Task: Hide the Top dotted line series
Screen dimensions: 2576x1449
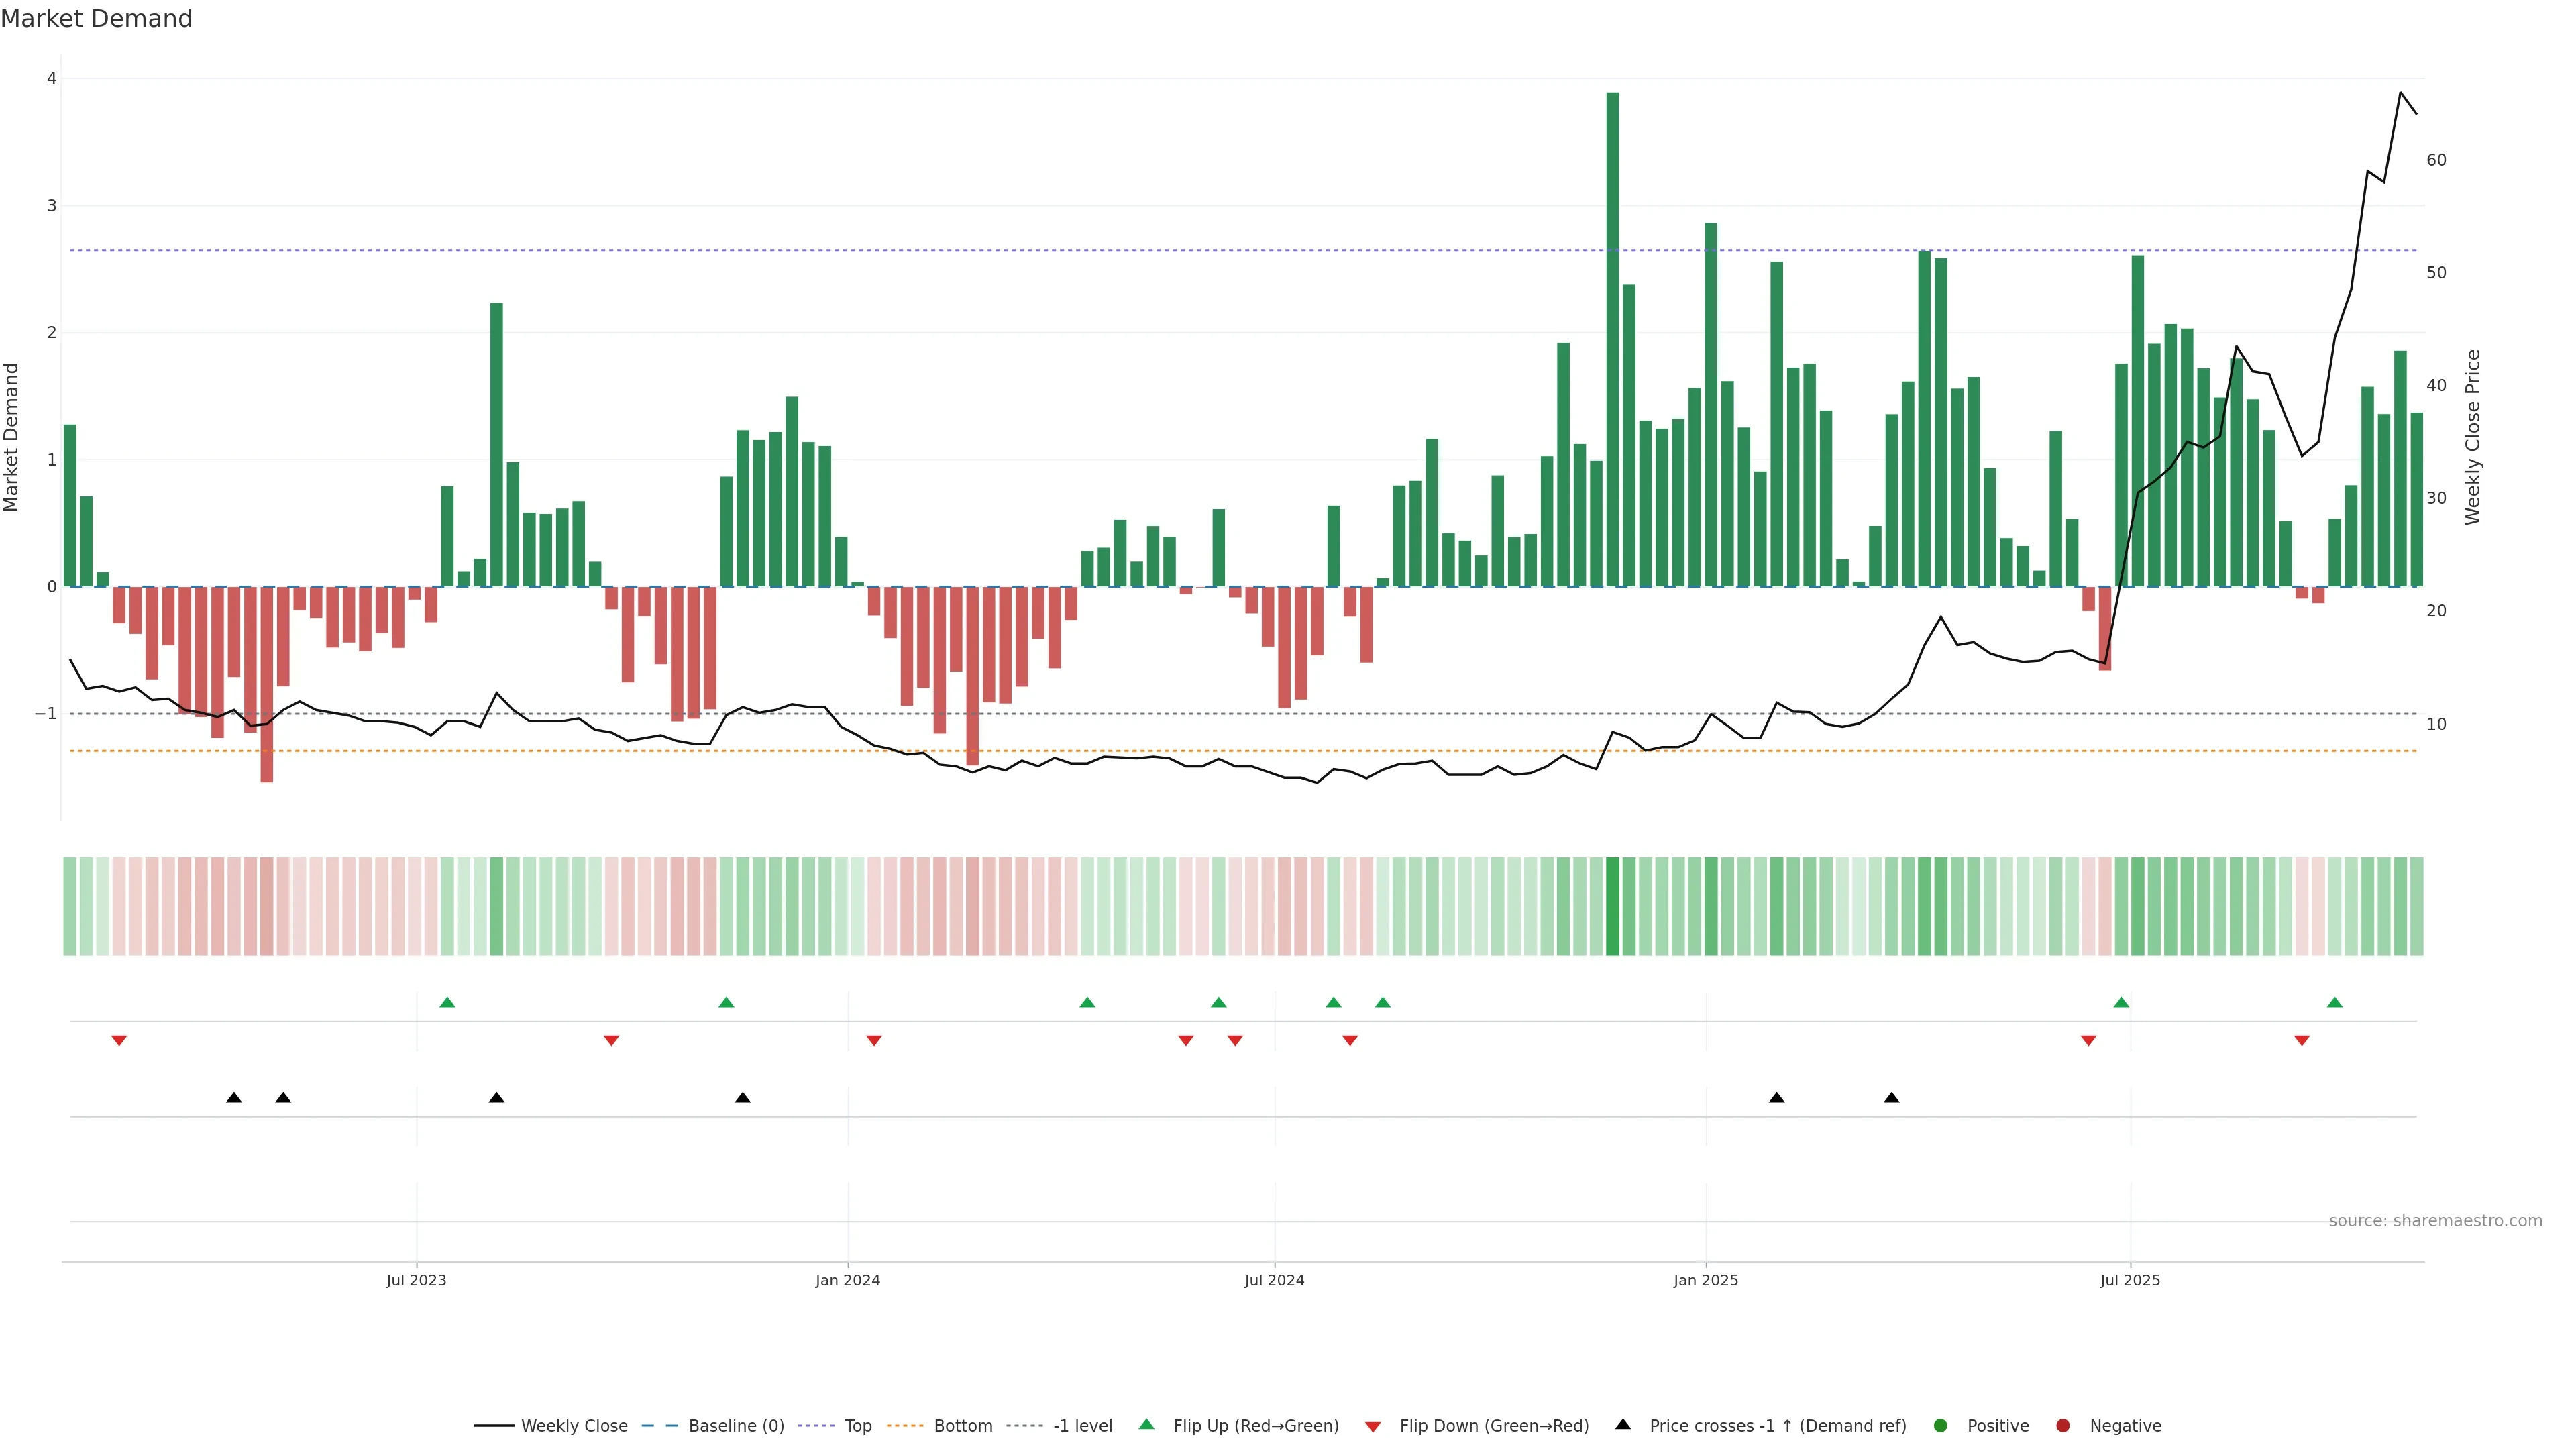Action: tap(857, 1426)
